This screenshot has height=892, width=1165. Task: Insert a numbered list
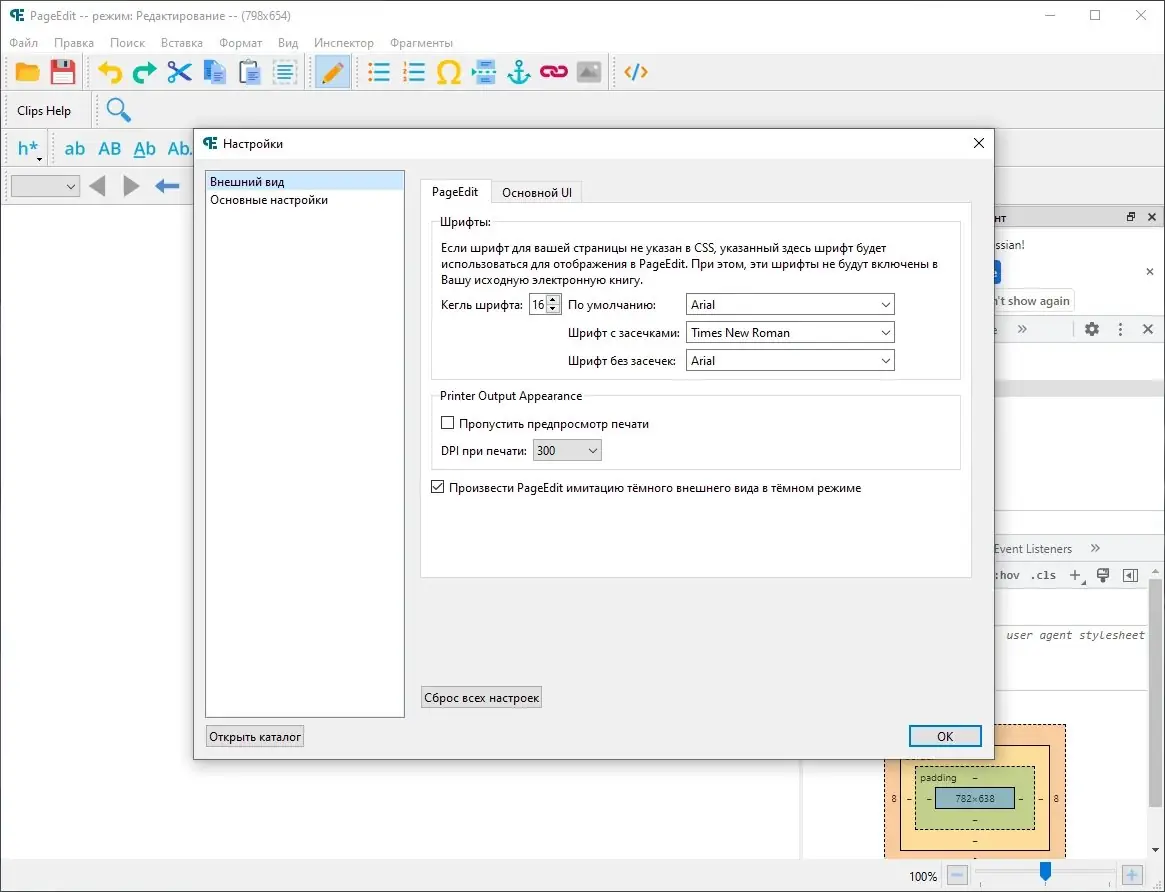pos(414,72)
